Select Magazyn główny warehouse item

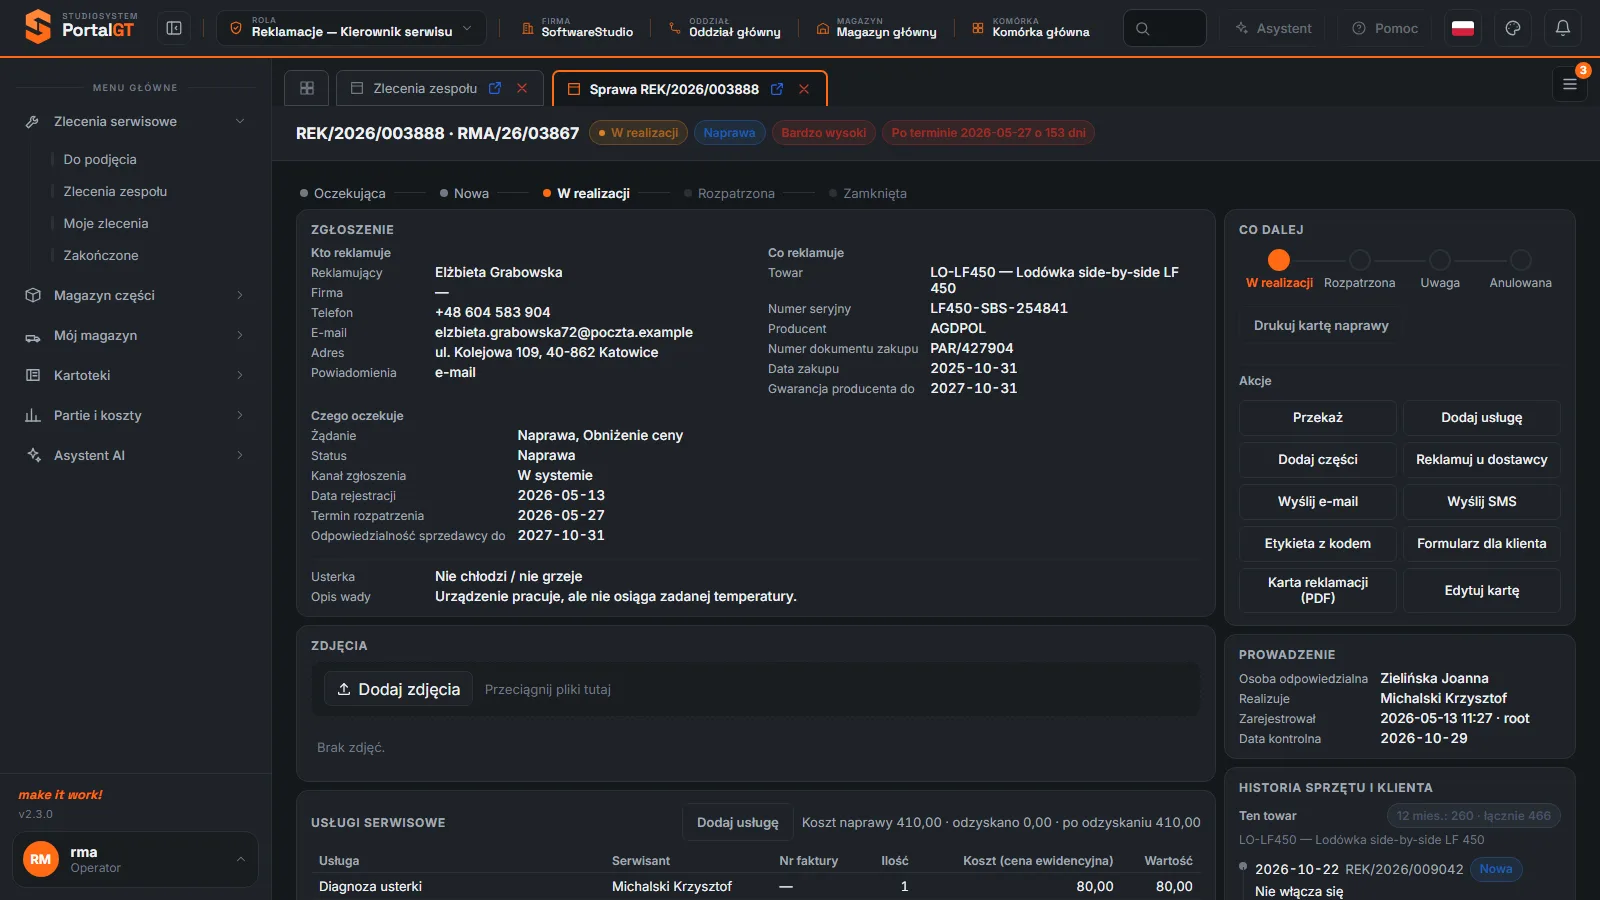877,28
